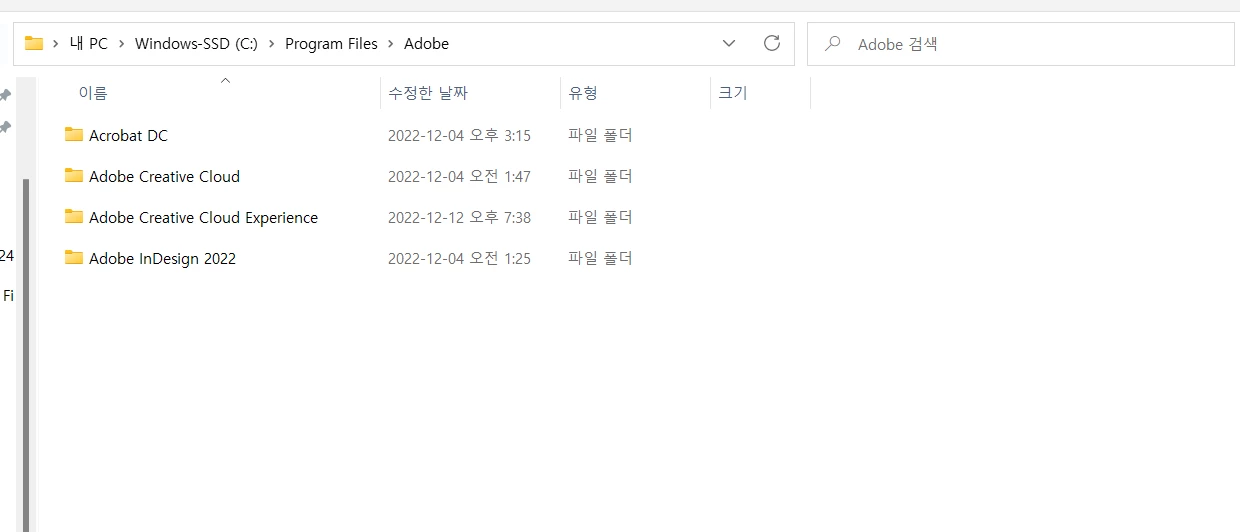Click date 2022-12-12 오후 7:38

click(x=459, y=217)
